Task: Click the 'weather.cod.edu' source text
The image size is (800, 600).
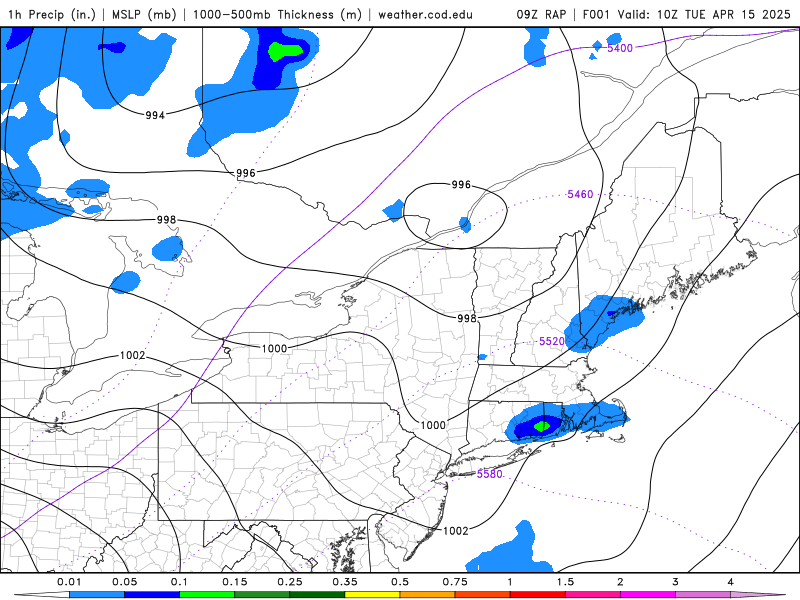Action: tap(425, 14)
